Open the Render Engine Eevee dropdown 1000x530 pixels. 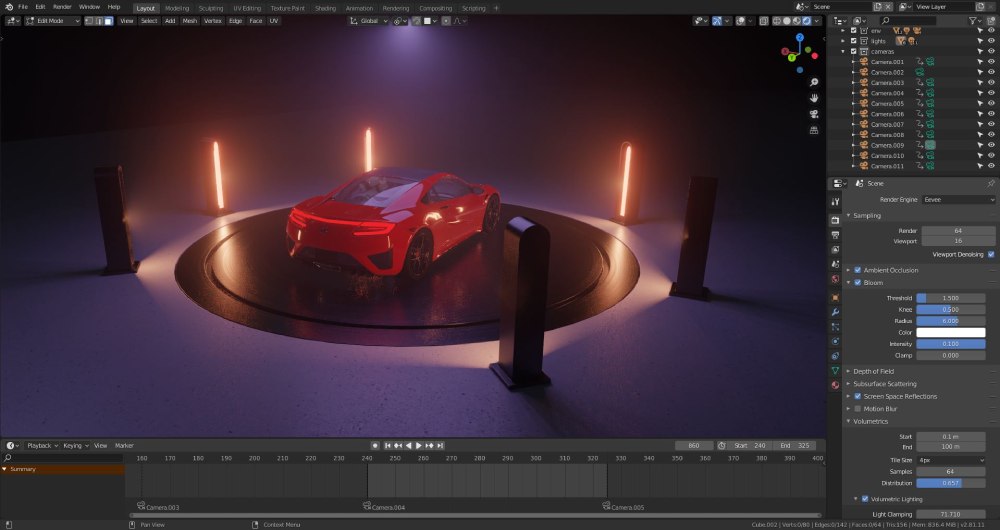pos(959,200)
